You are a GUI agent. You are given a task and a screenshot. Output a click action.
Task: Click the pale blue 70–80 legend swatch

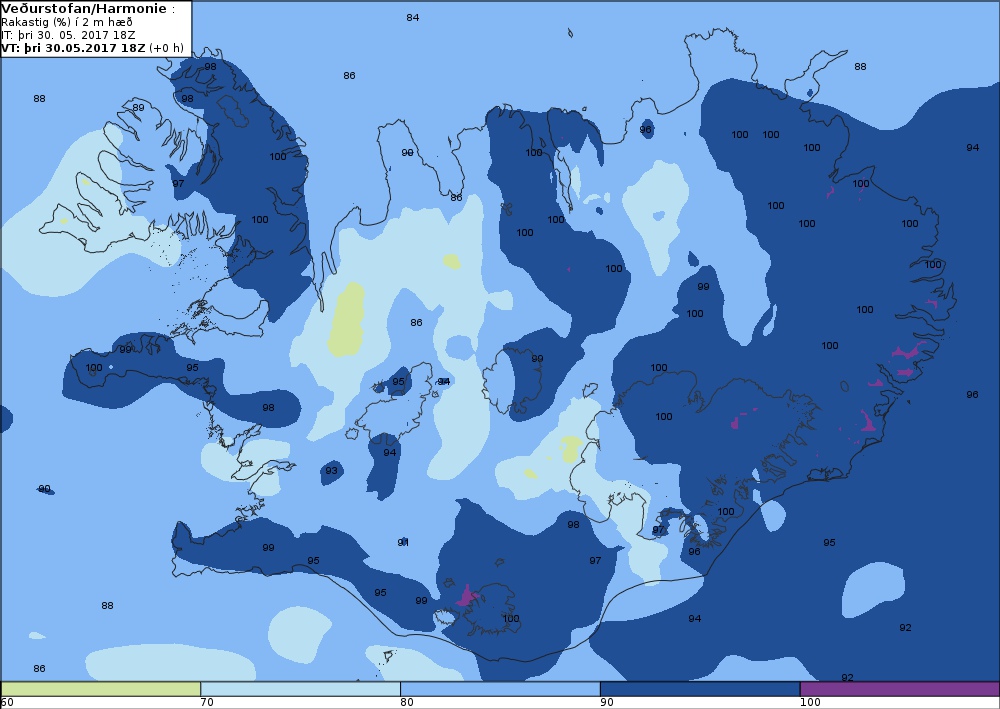point(300,689)
